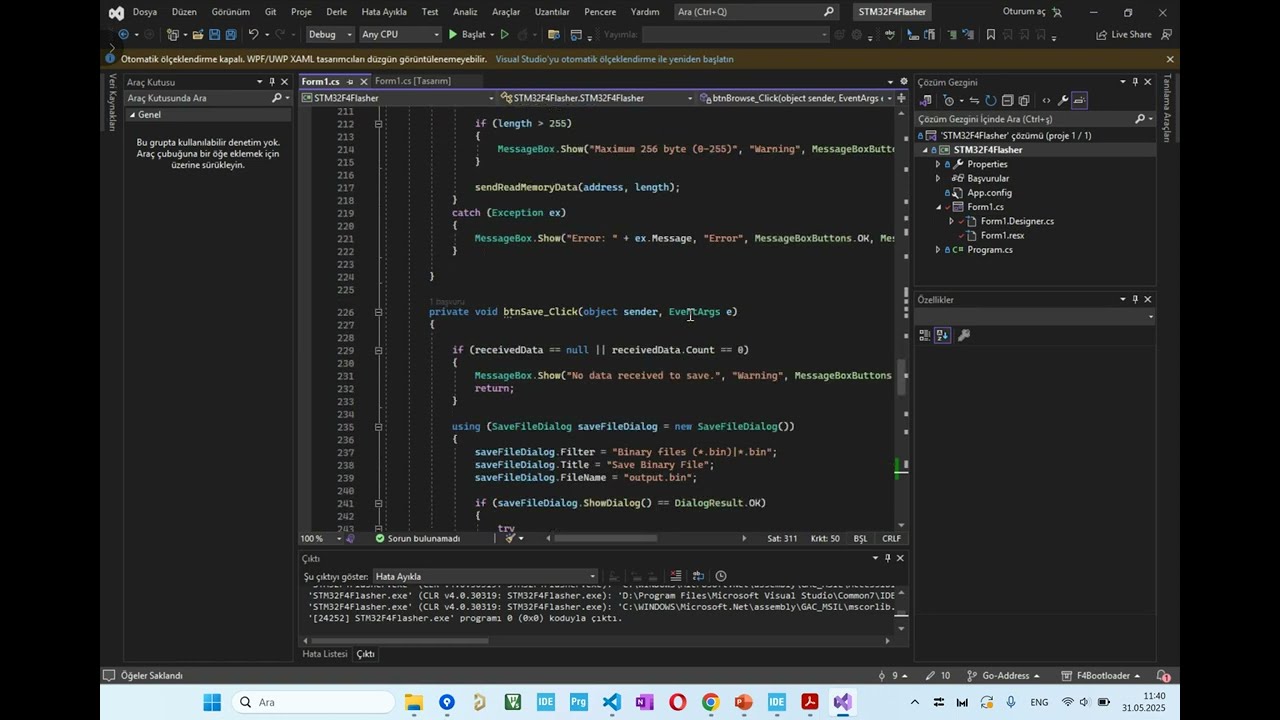This screenshot has width=1280, height=720.
Task: Open Properties wrench icon in Solution Explorer
Action: tap(1062, 100)
